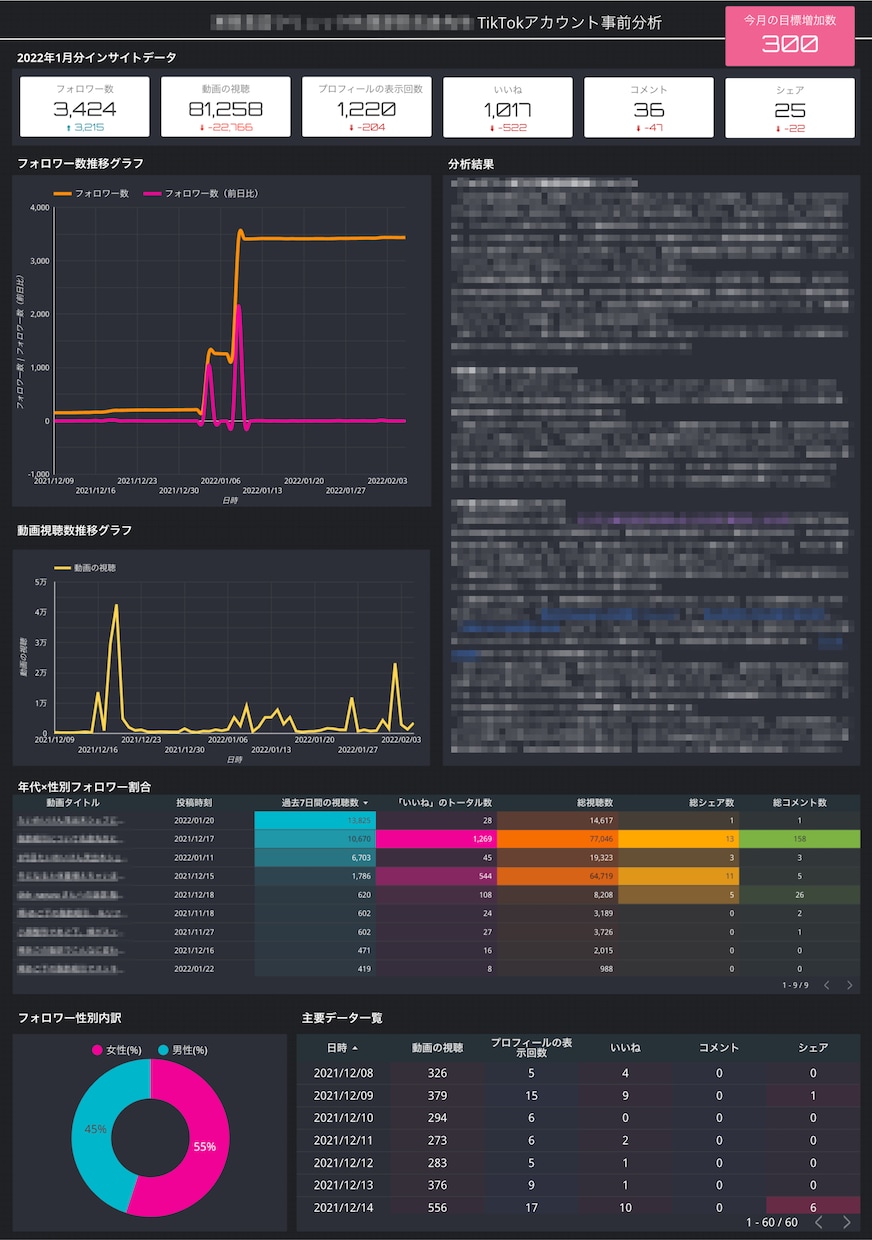Viewport: 872px width, 1240px height.
Task: Select the フォロワー数 3,424 scorecard
Action: pyautogui.click(x=85, y=107)
